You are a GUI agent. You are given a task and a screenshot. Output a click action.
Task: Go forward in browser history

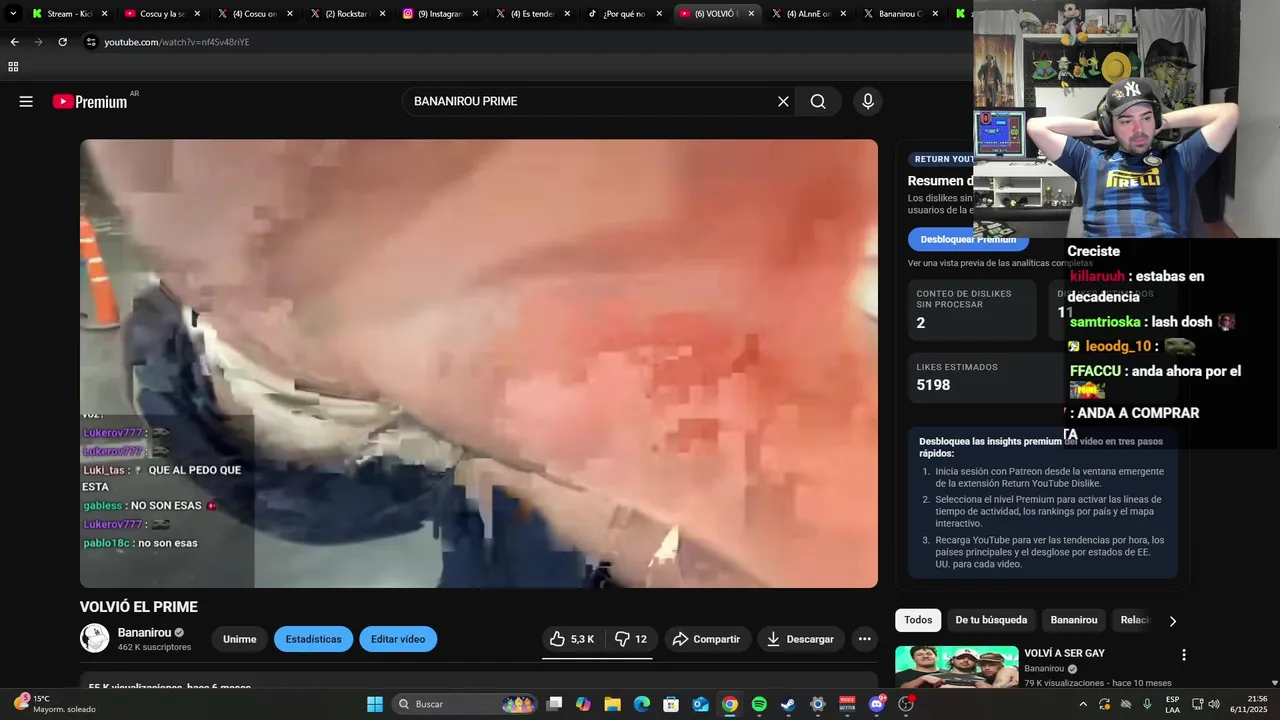coord(38,42)
